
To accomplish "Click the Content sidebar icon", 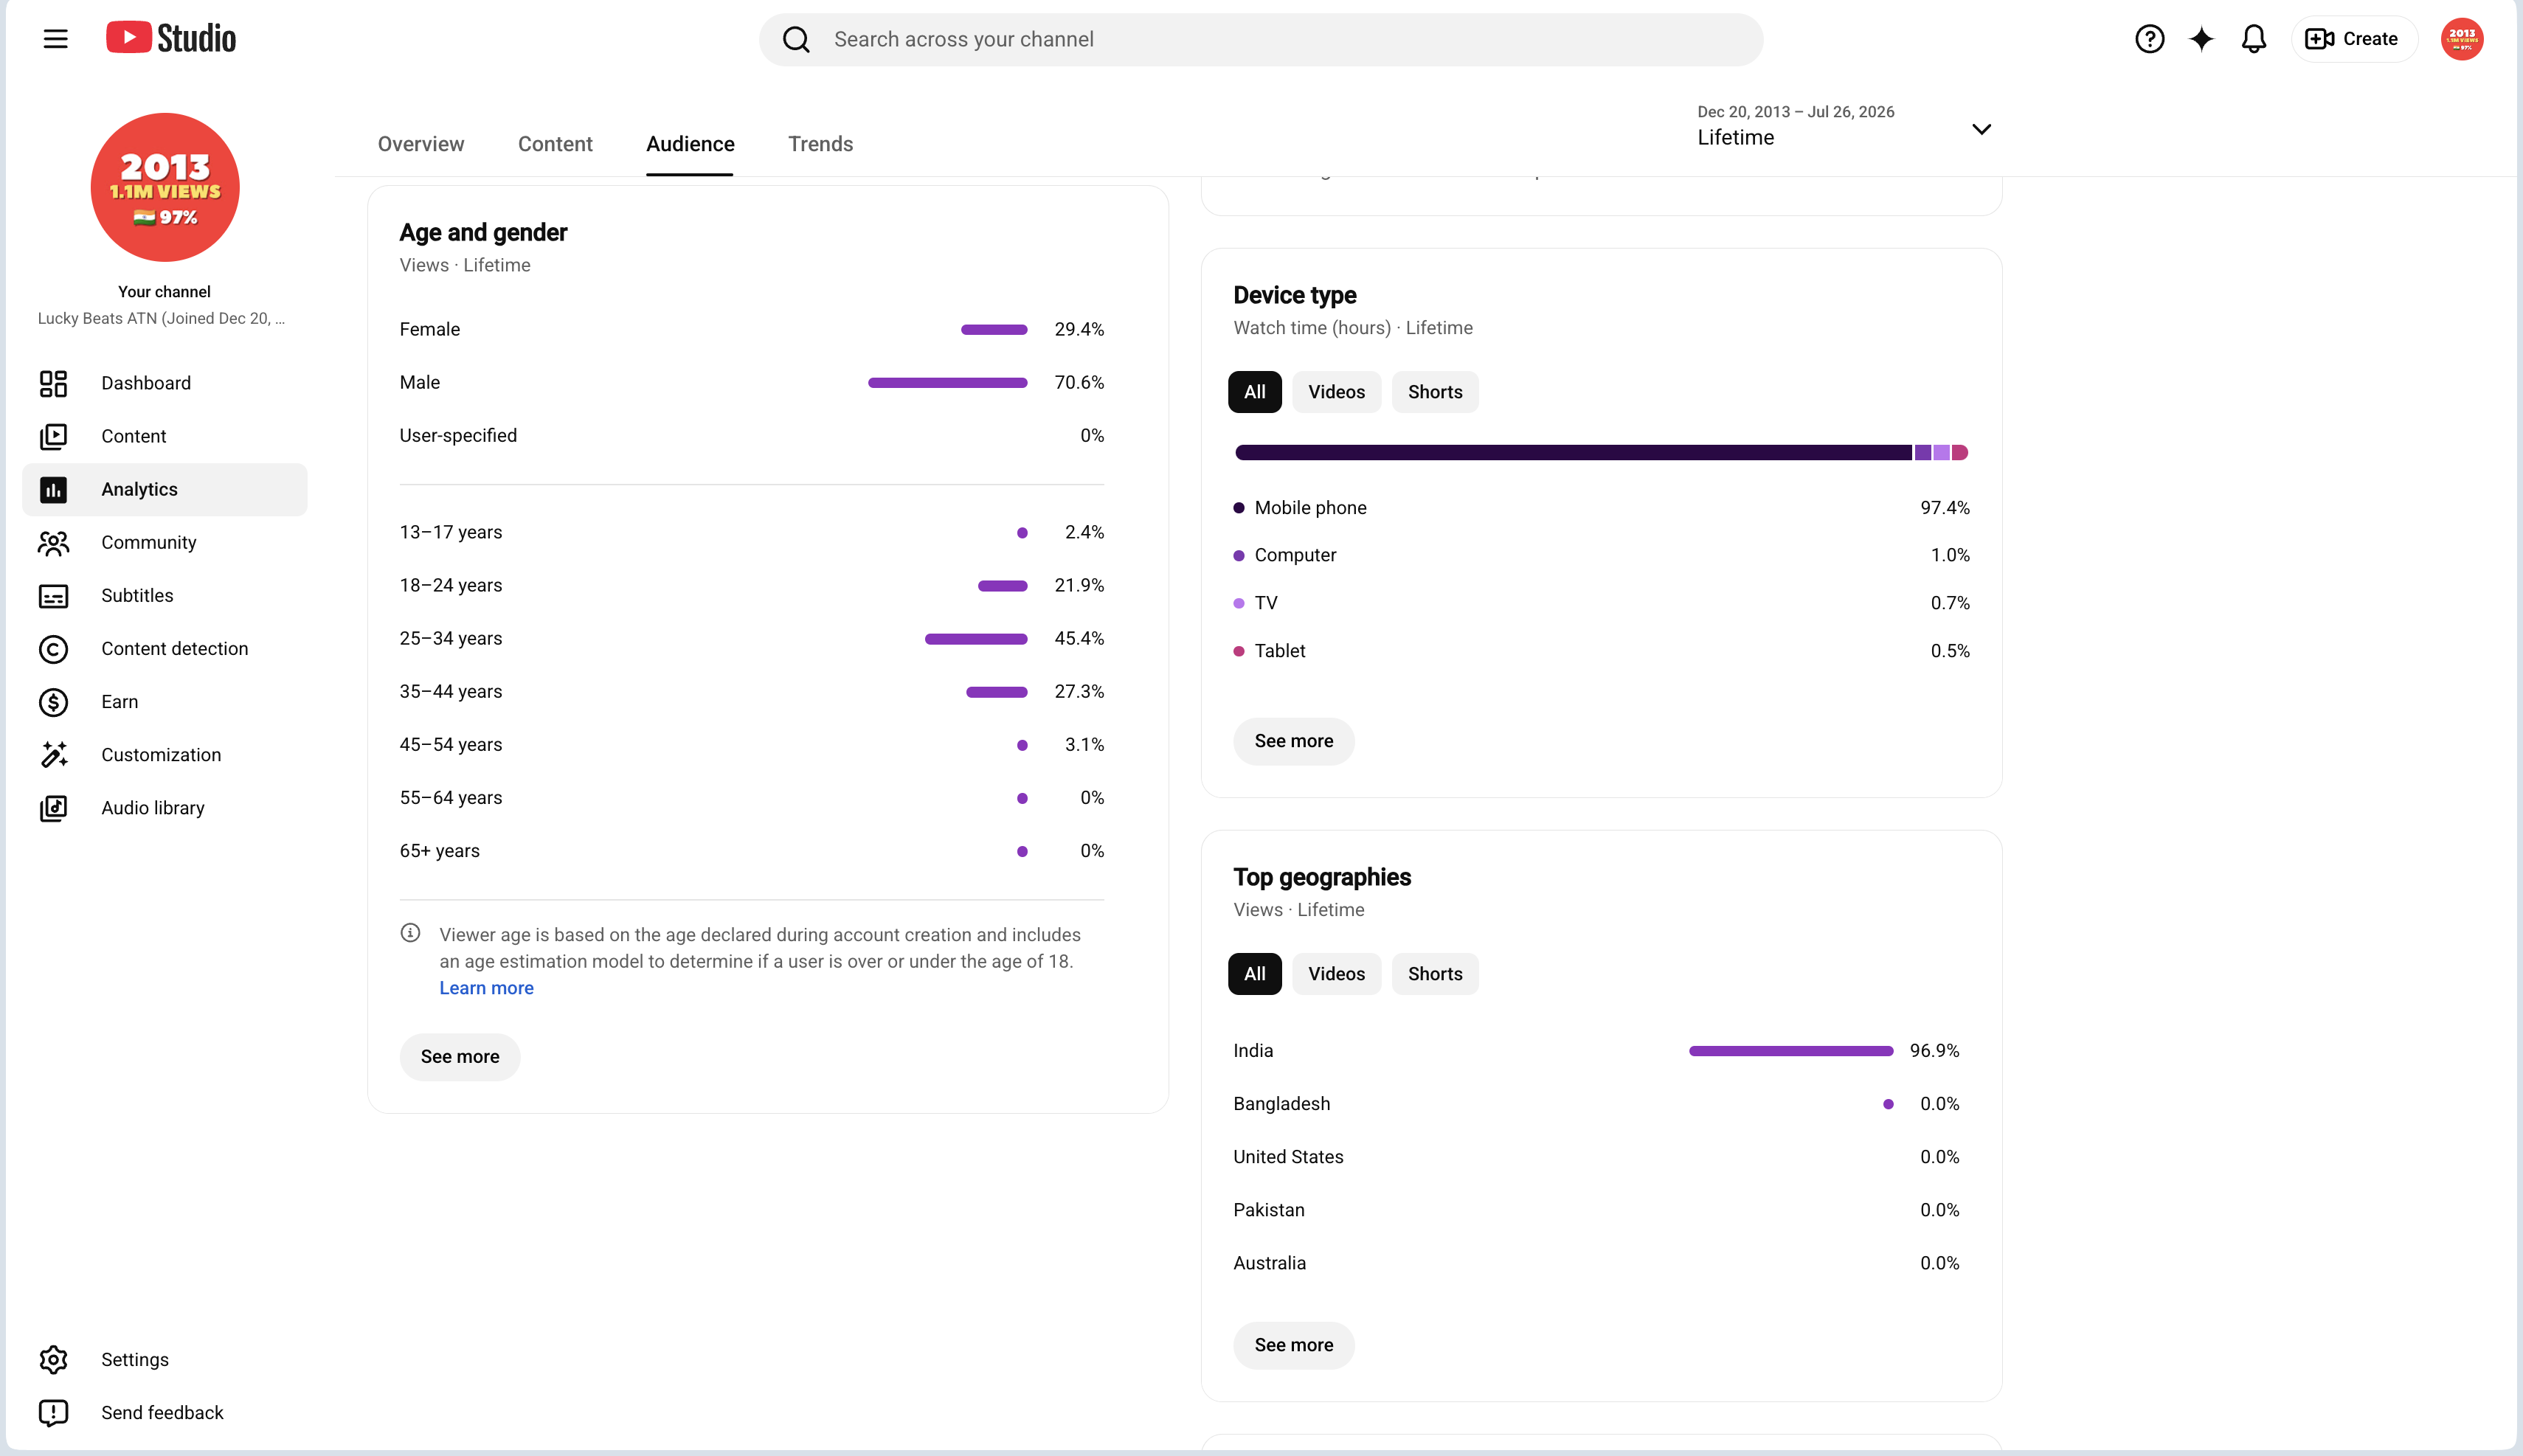I will click(x=53, y=436).
